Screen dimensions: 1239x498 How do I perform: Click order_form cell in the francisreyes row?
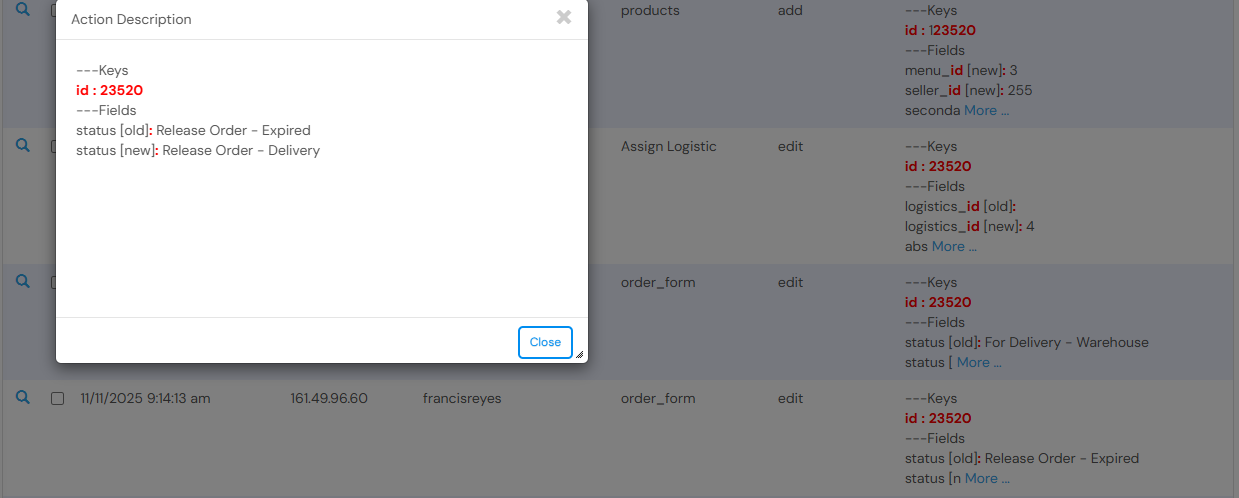coord(658,398)
